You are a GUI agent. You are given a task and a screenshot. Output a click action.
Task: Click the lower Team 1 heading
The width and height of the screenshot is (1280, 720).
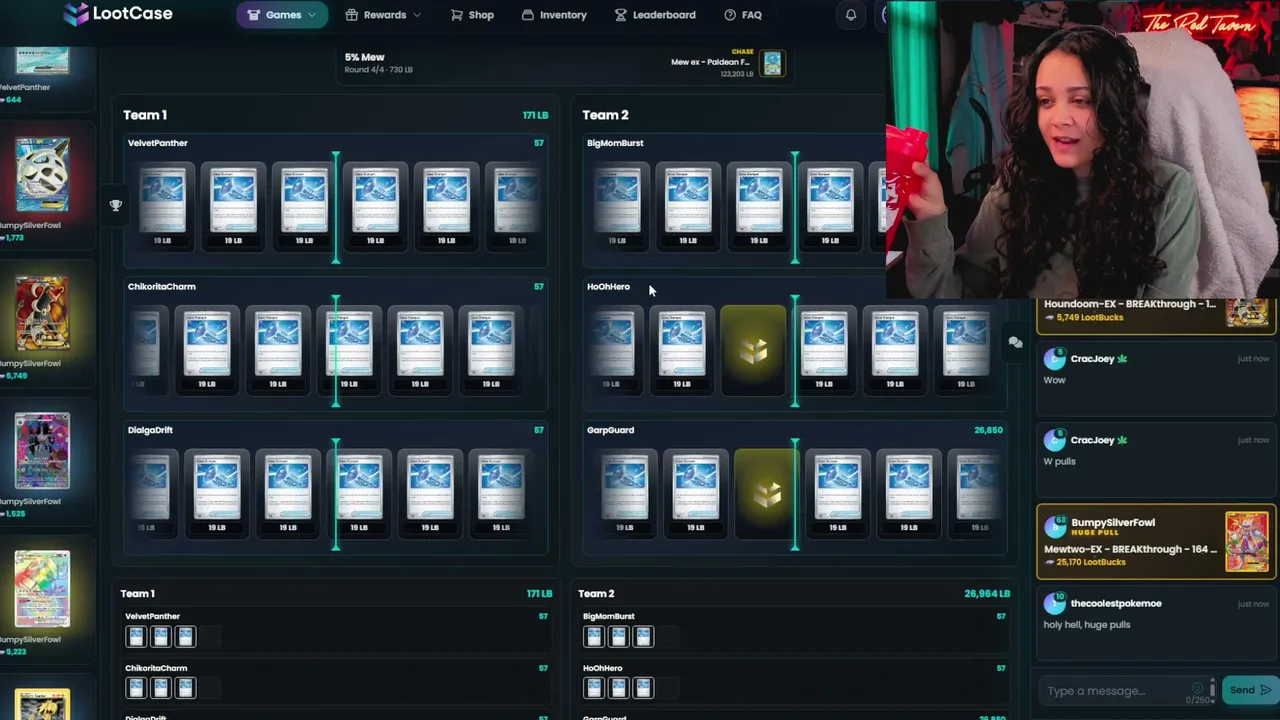click(138, 594)
